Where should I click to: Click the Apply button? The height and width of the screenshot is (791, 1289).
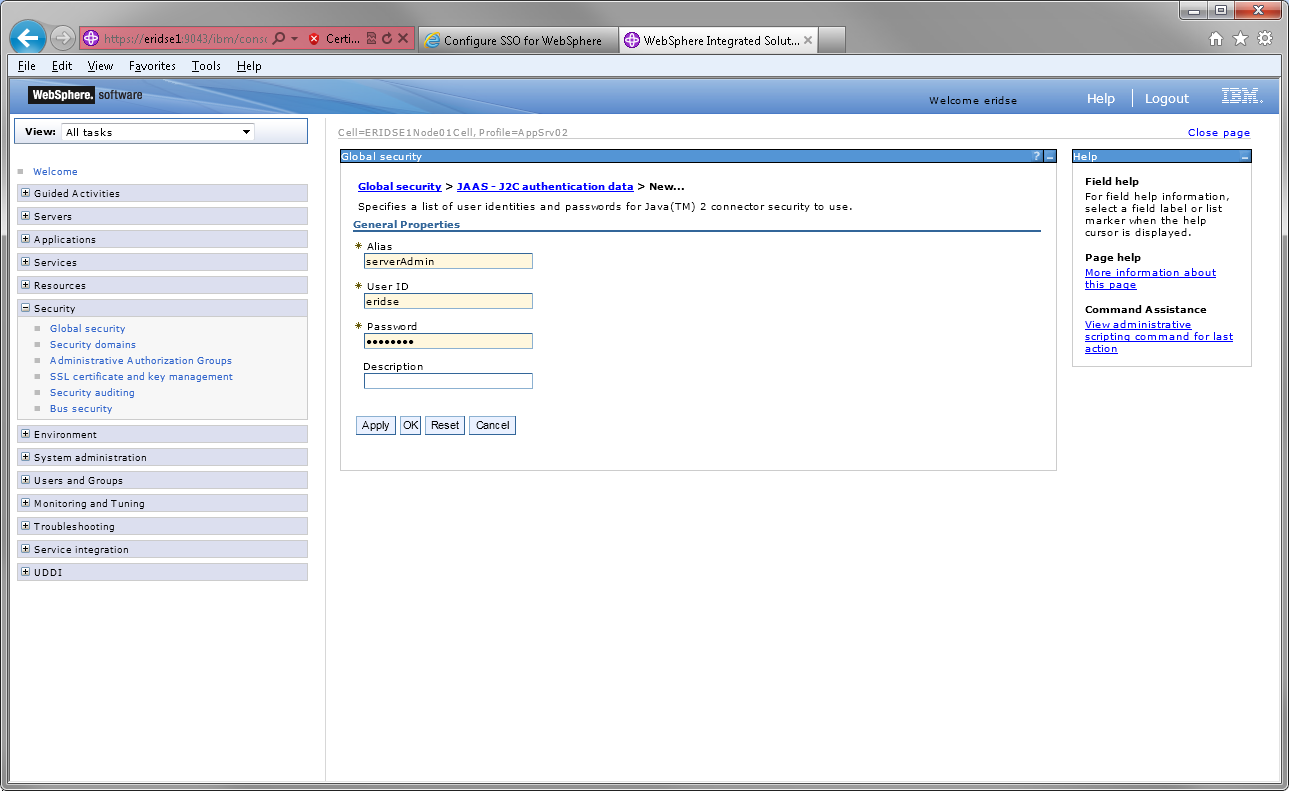tap(375, 425)
